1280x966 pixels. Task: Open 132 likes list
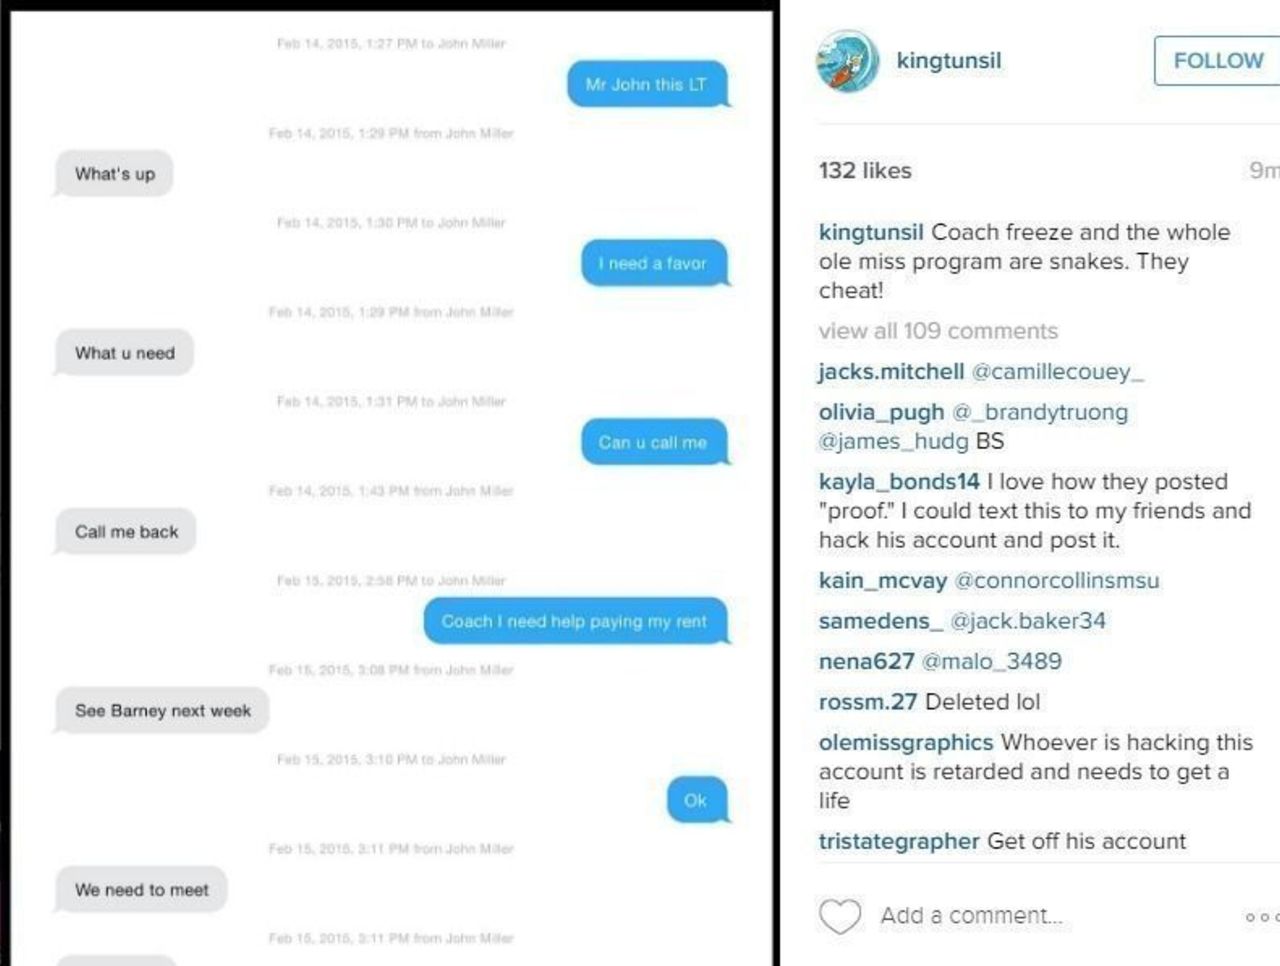coord(865,171)
